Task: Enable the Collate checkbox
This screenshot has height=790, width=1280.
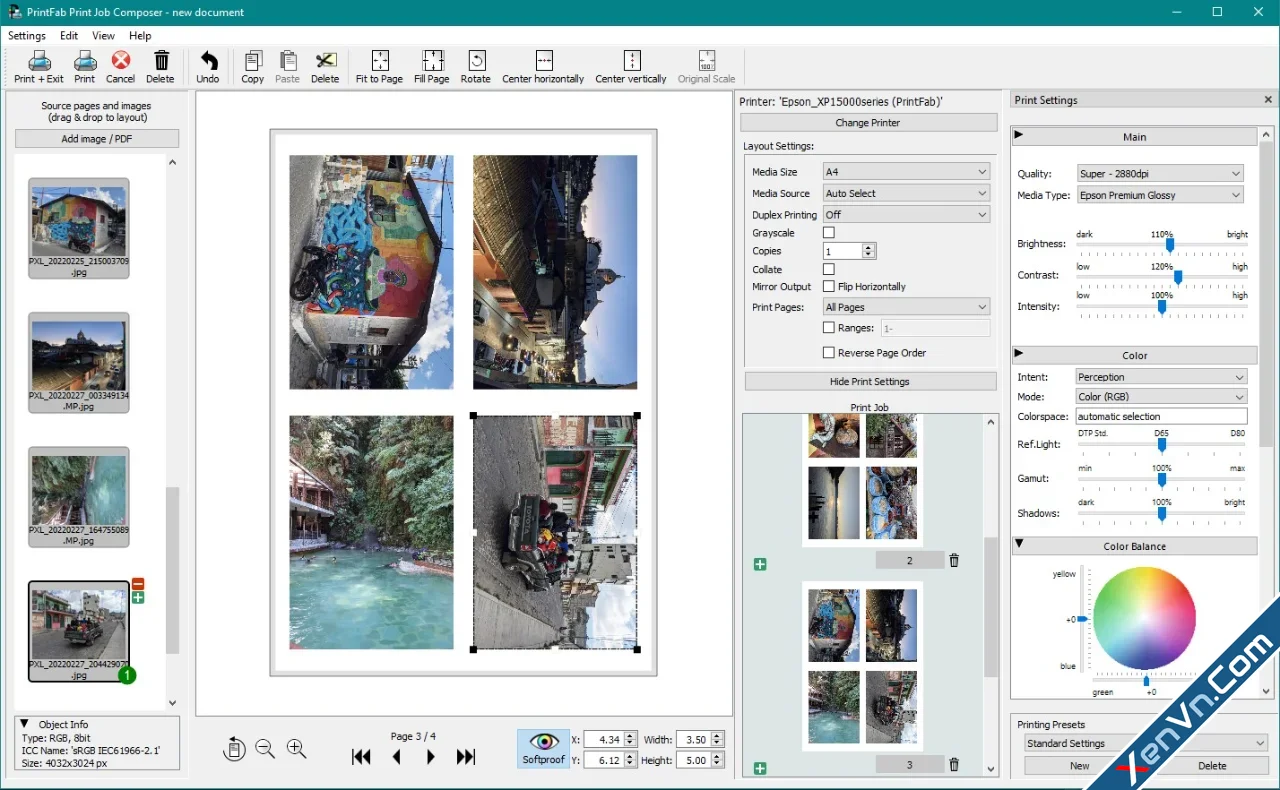Action: (829, 269)
